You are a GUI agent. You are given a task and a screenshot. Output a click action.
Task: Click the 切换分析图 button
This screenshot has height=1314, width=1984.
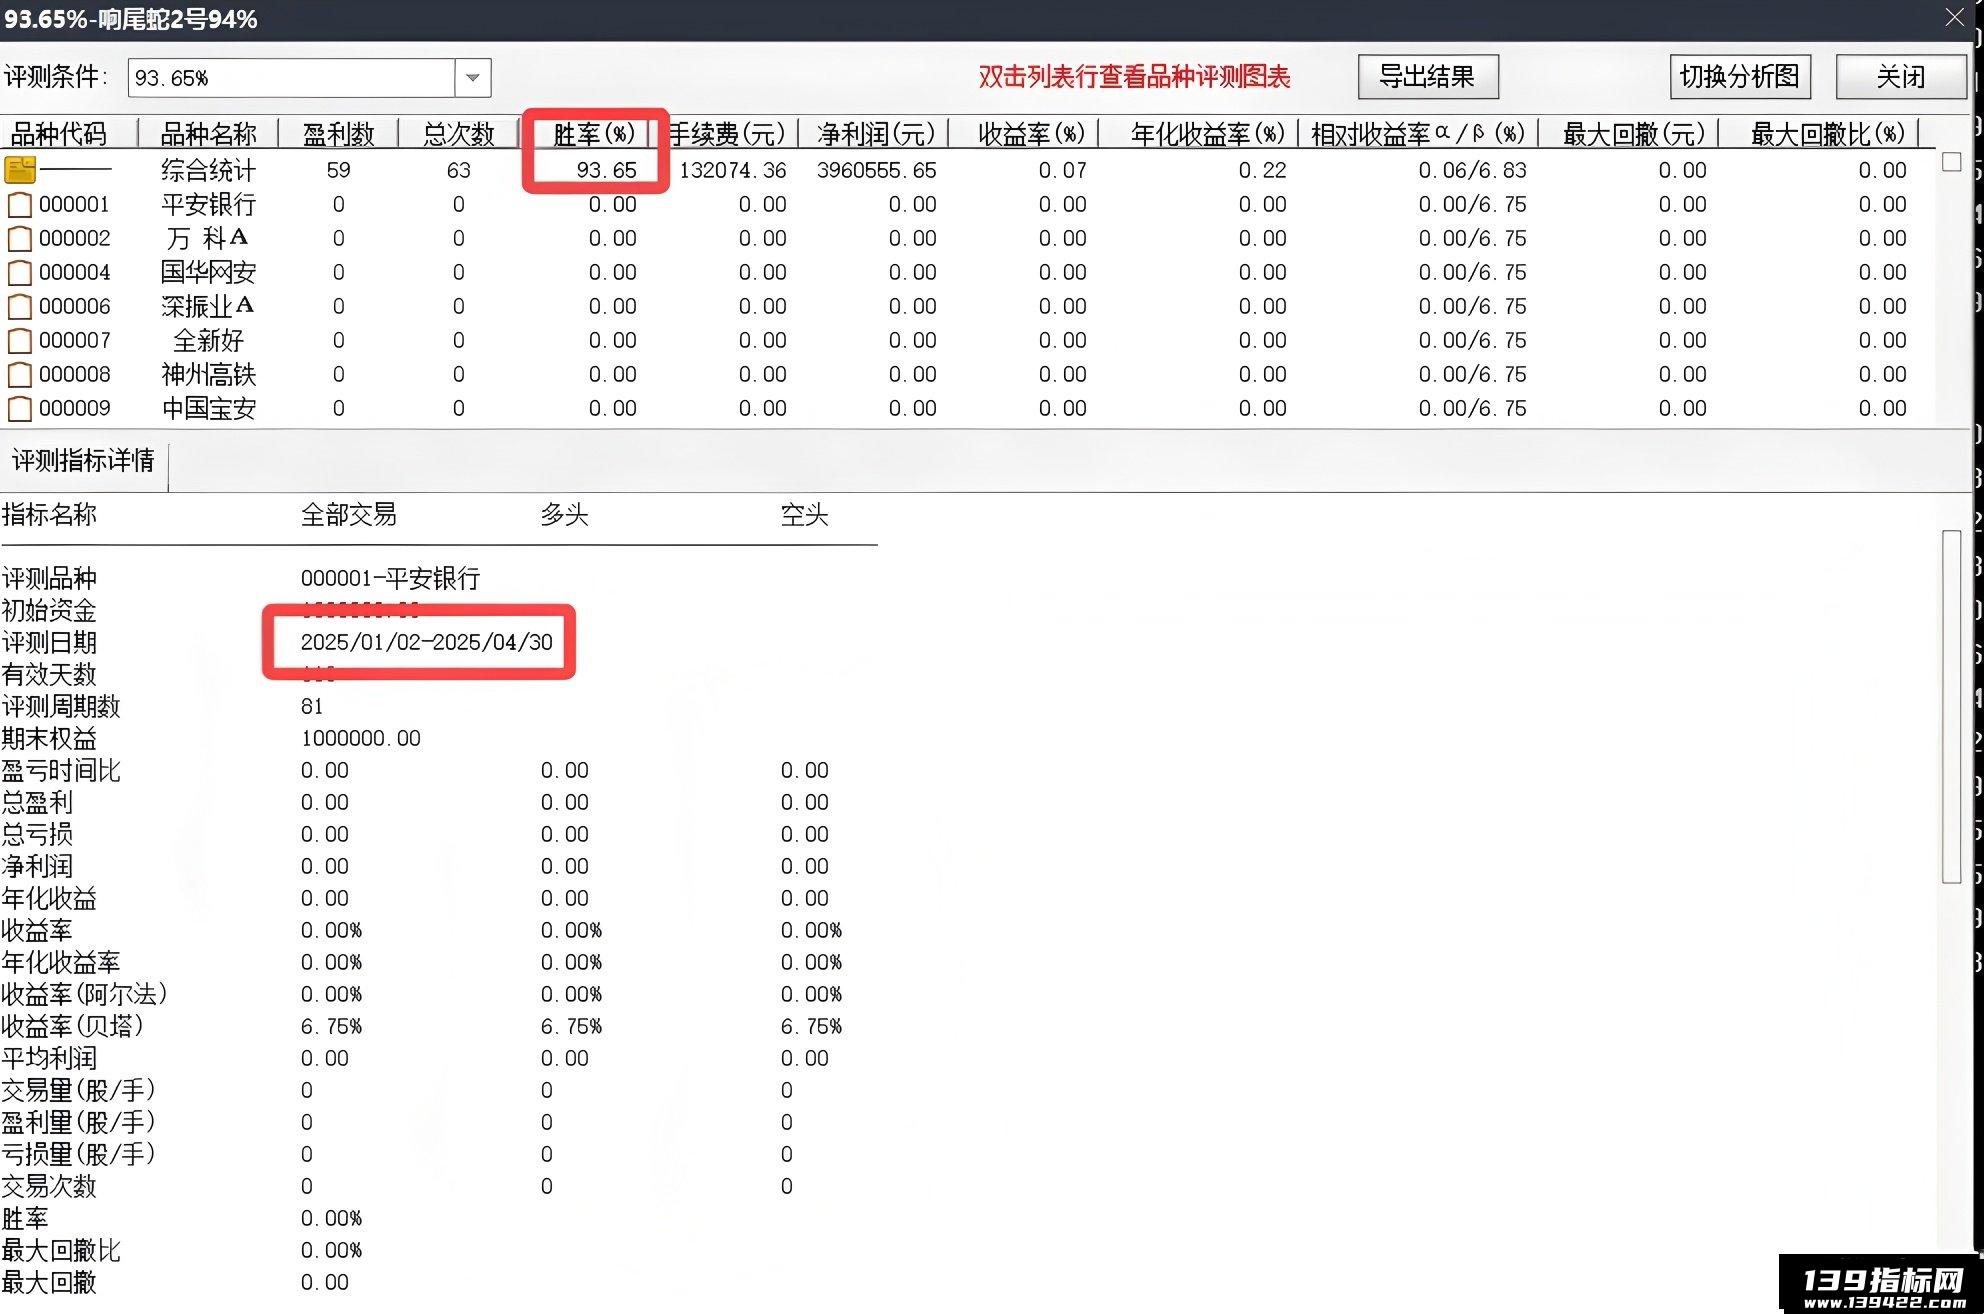click(1740, 77)
